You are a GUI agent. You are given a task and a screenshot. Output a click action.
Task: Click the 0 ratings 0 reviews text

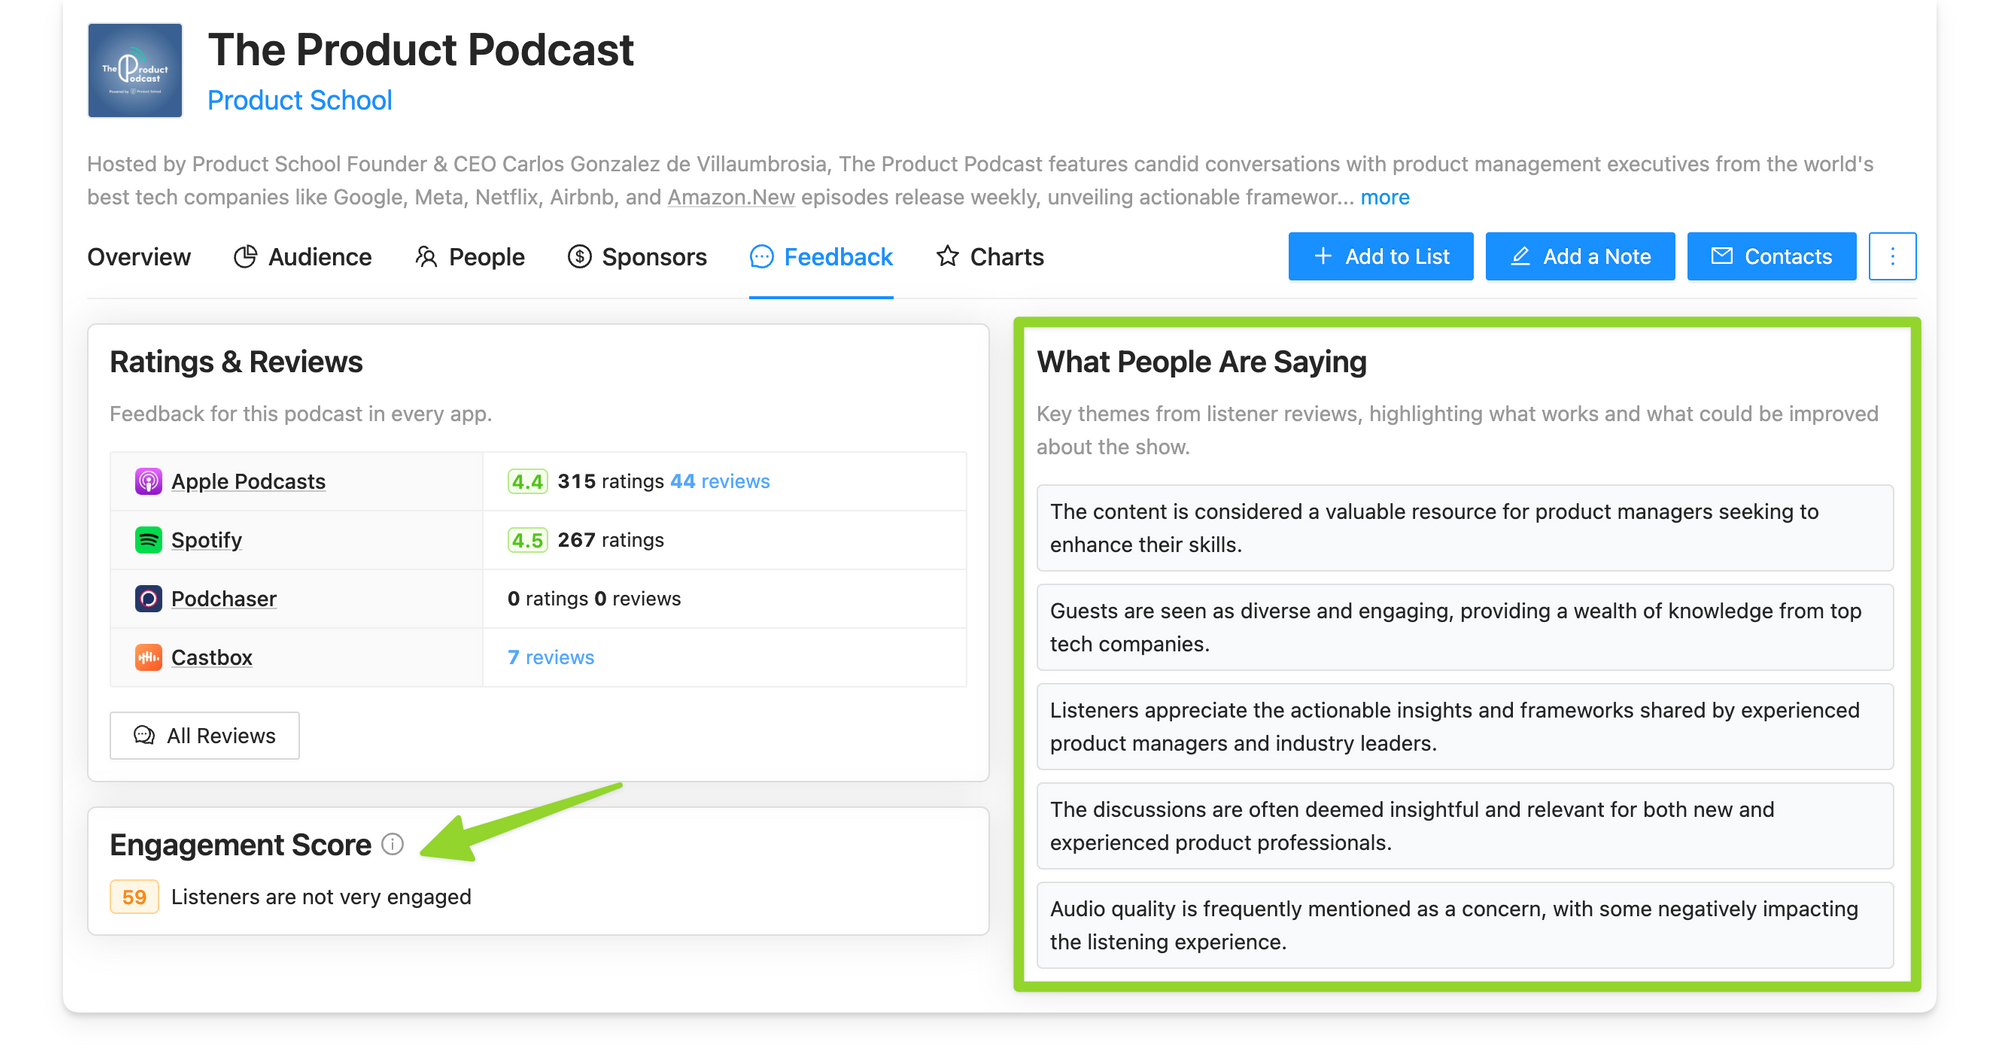coord(594,599)
